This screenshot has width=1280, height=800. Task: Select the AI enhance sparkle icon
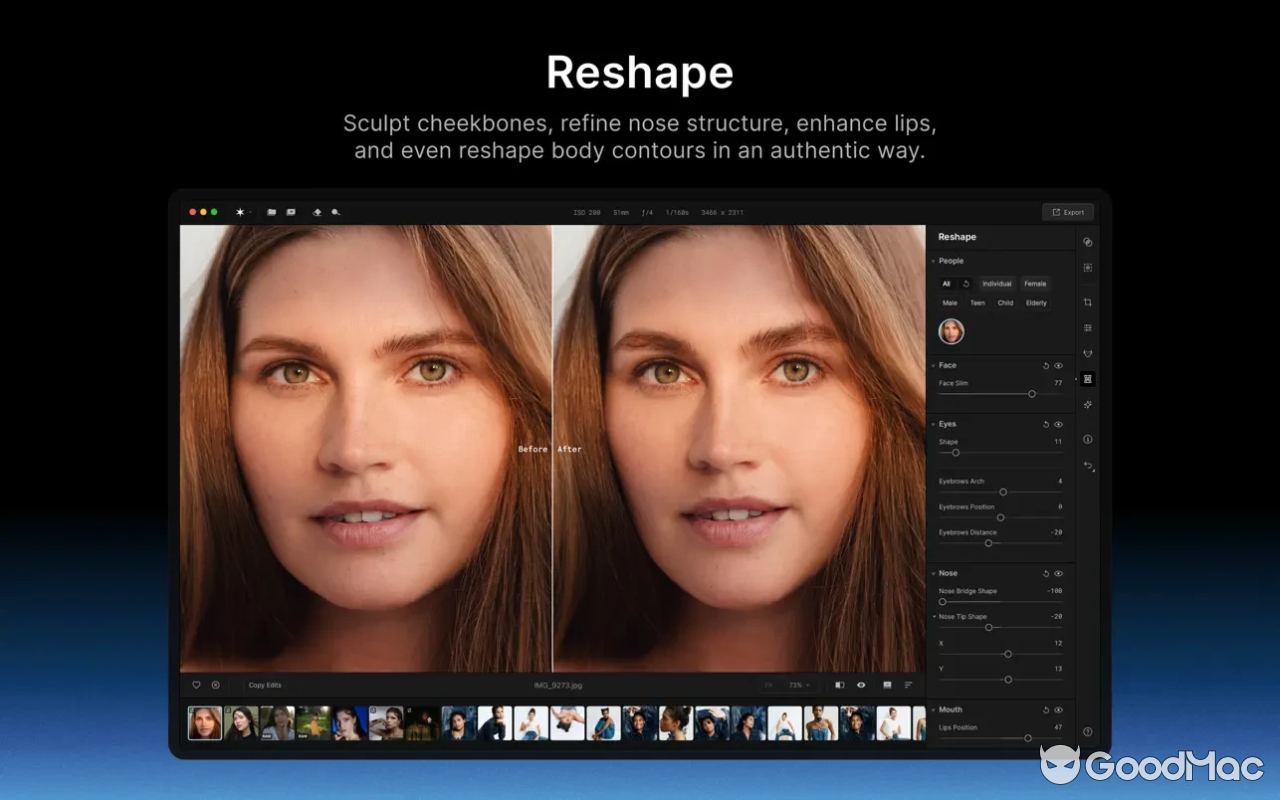tap(1088, 404)
